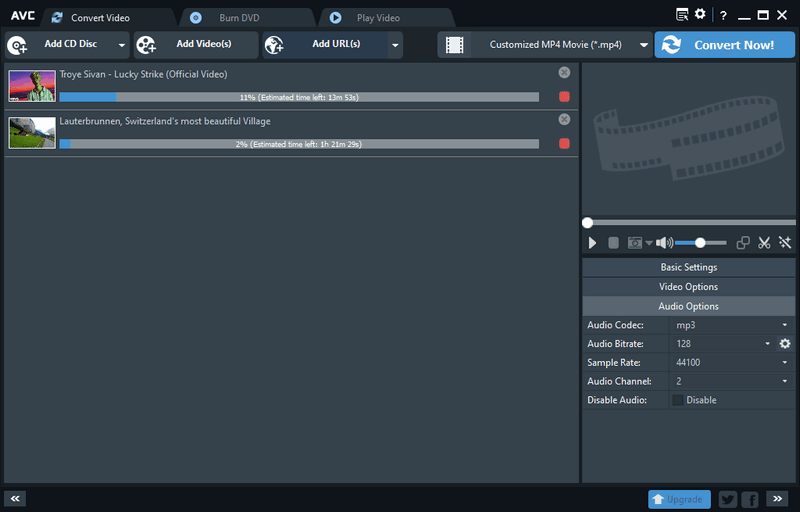Click the AVC logo in title bar
The image size is (800, 512).
click(23, 16)
